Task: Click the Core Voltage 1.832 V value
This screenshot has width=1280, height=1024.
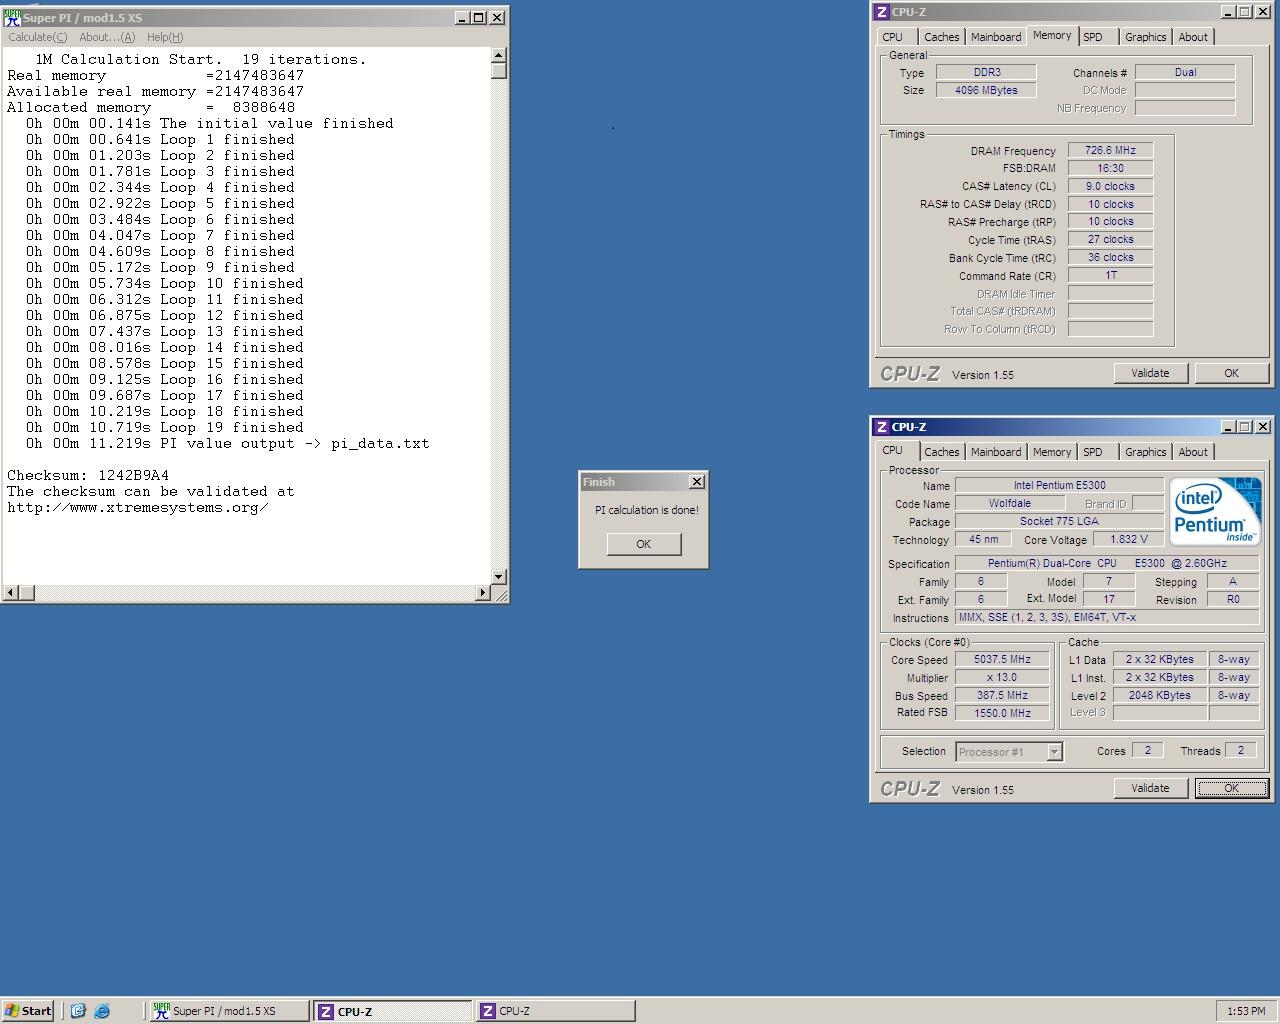Action: pyautogui.click(x=1129, y=539)
